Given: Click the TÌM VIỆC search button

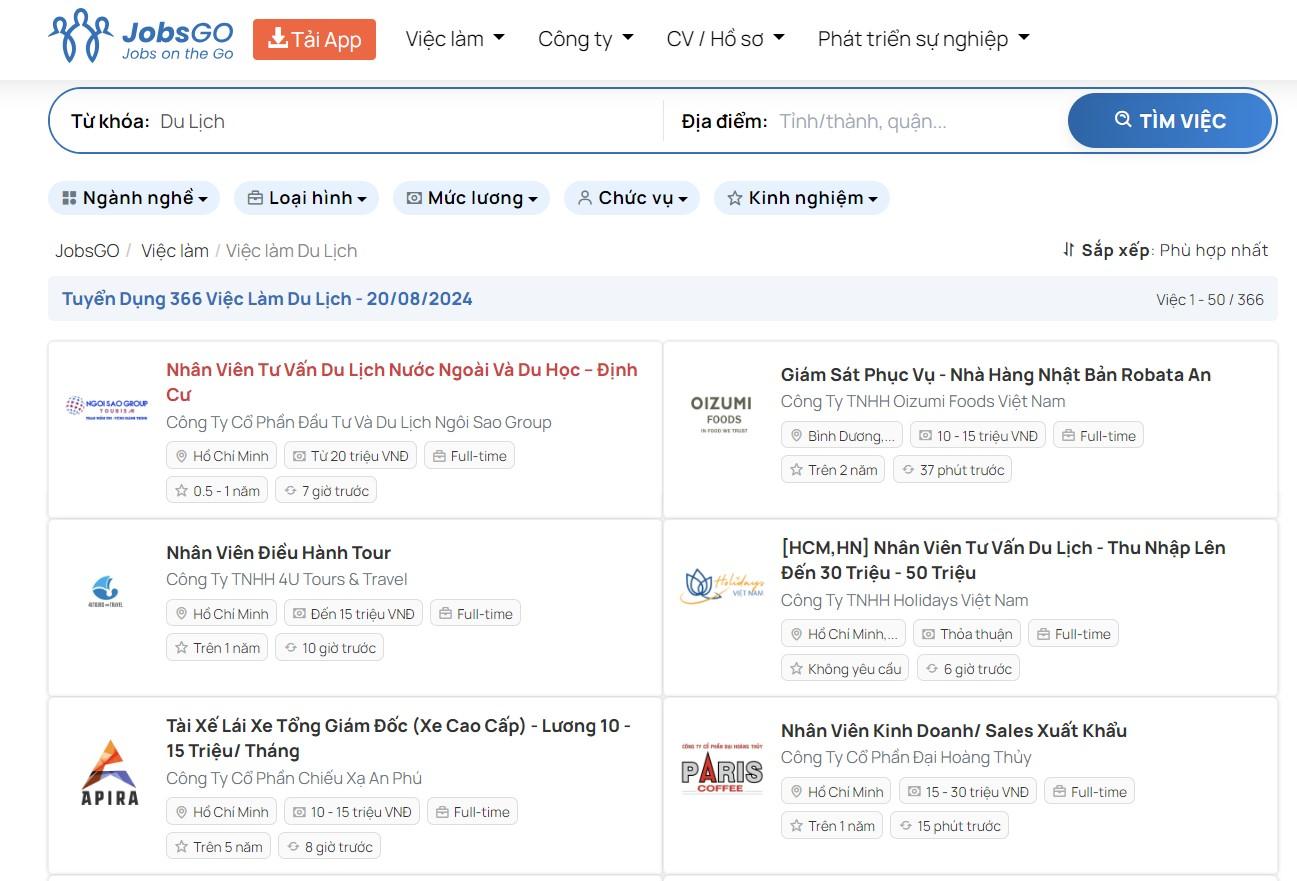Looking at the screenshot, I should [1170, 121].
